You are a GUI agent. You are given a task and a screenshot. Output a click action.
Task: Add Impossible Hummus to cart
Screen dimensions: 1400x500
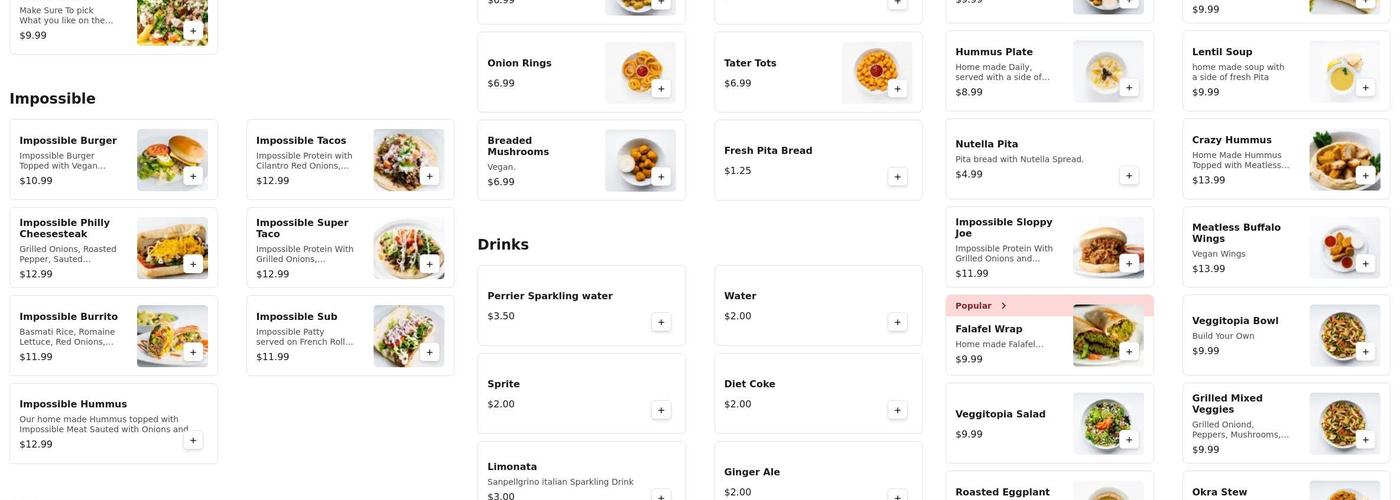(193, 440)
